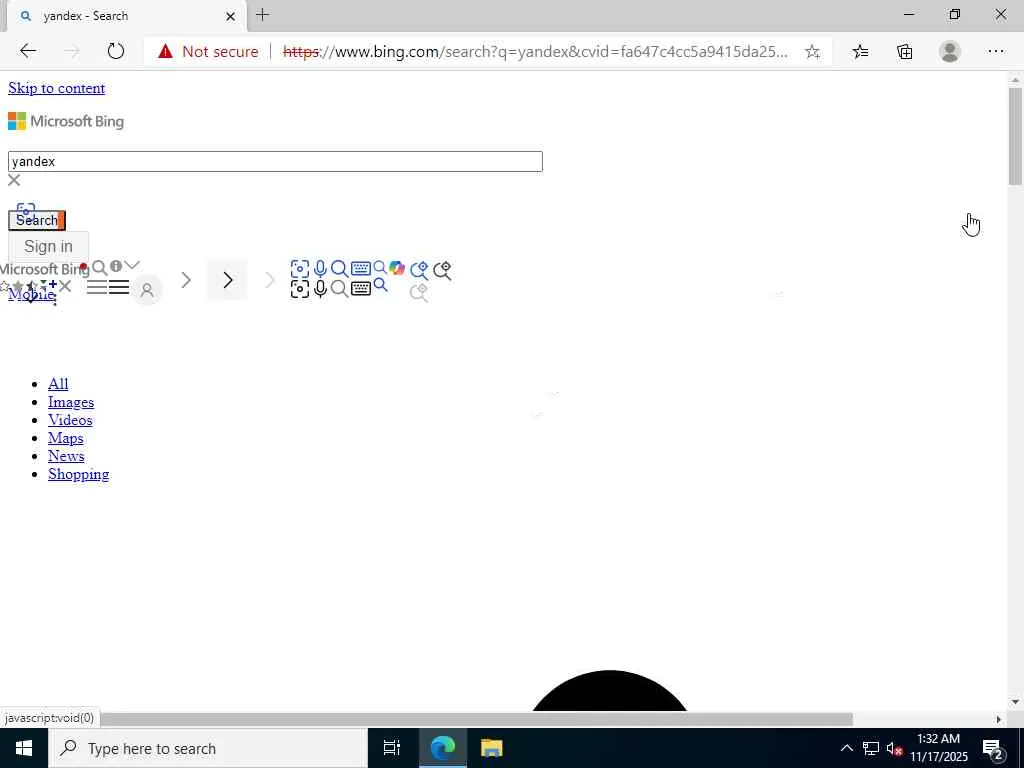Screen dimensions: 1024x768
Task: Switch to Shopping results
Action: pos(78,474)
